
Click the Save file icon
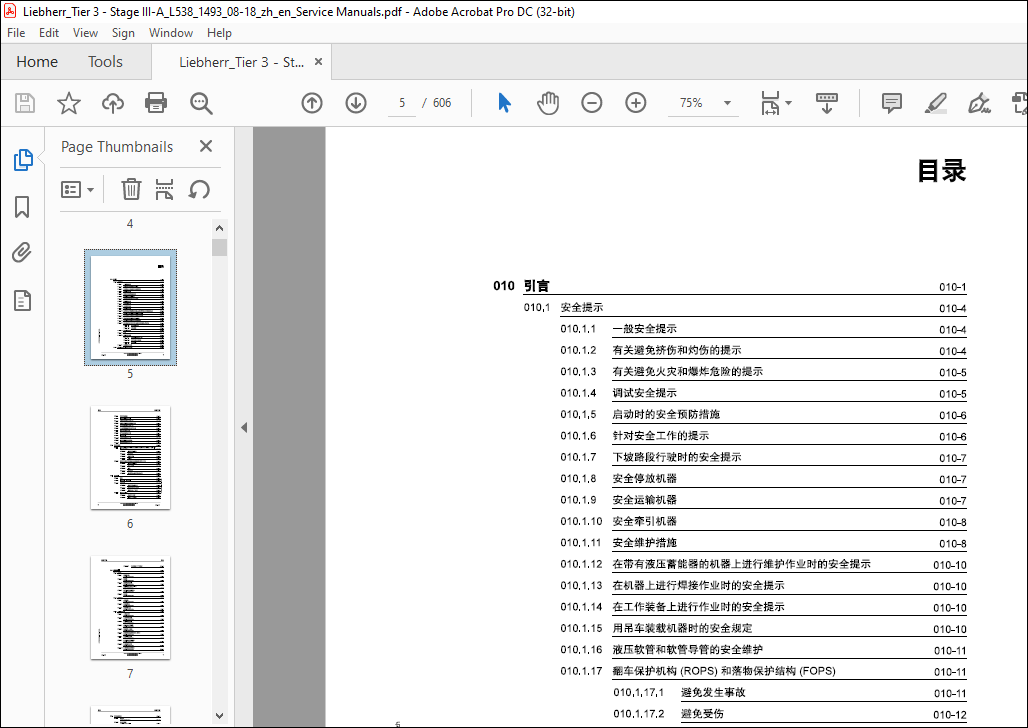pyautogui.click(x=25, y=103)
